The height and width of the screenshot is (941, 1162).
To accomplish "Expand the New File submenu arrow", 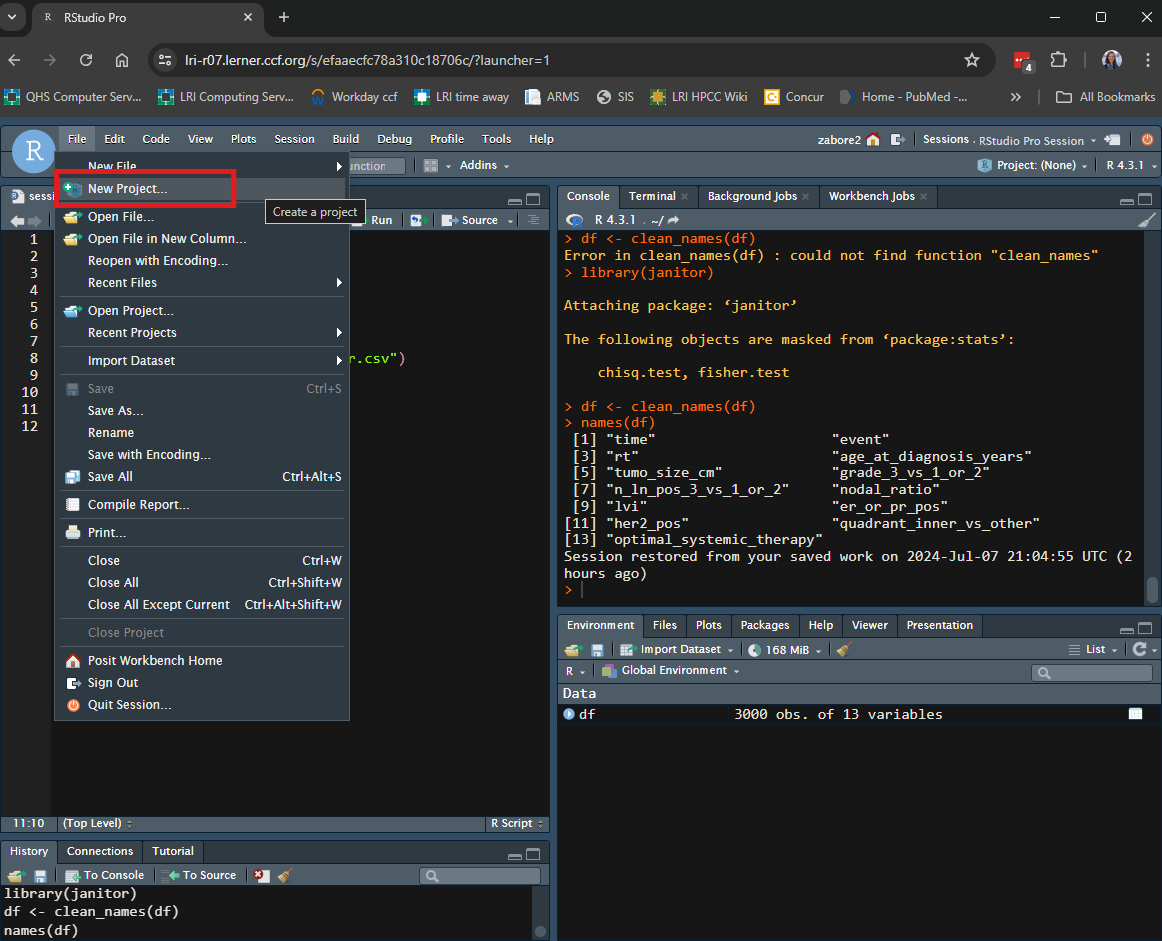I will (339, 166).
